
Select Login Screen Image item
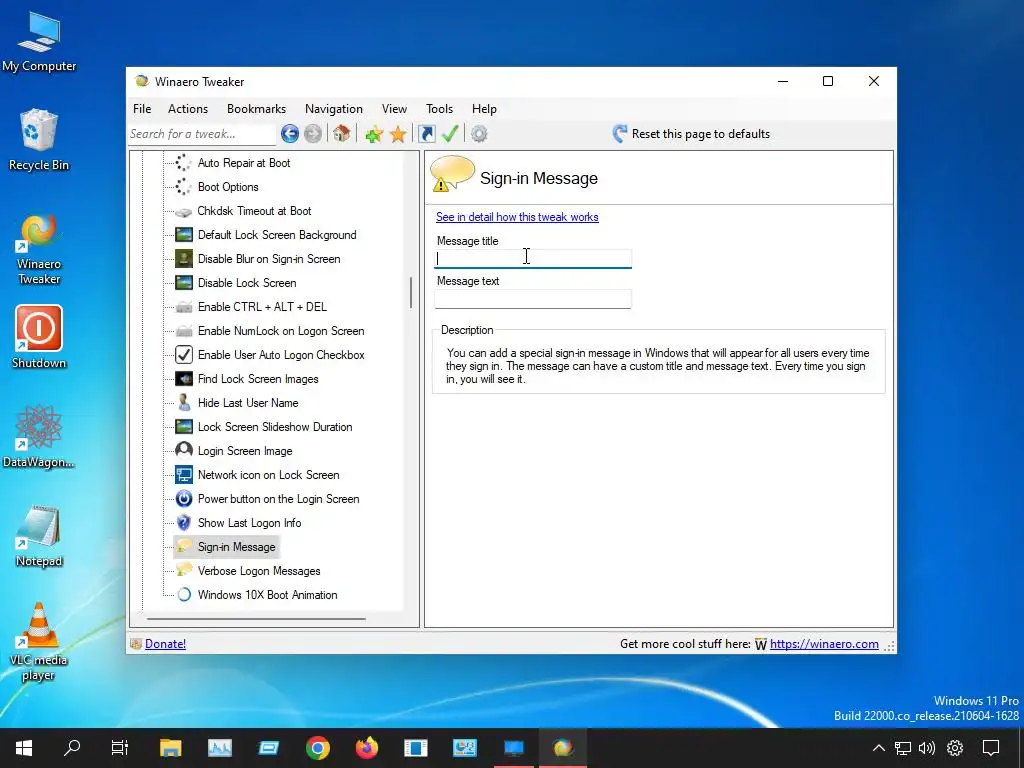(245, 451)
